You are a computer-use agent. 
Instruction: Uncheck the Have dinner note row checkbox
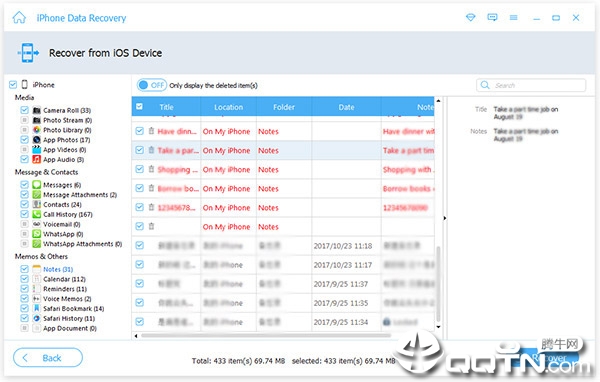tap(140, 131)
